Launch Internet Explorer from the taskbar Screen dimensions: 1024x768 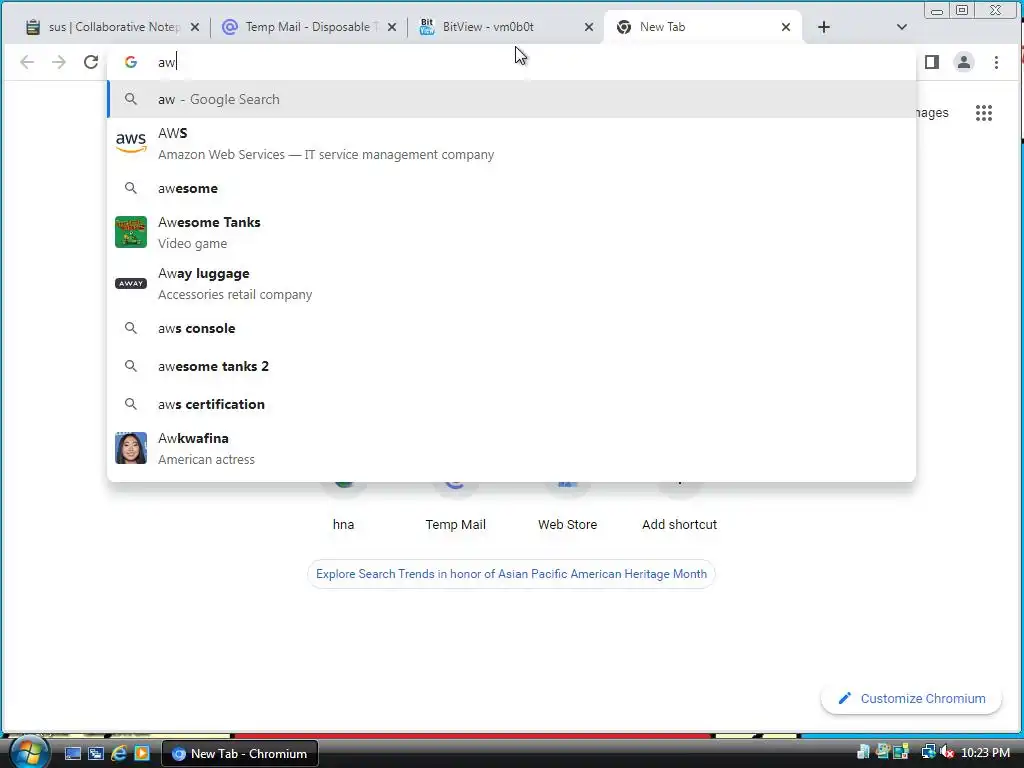click(x=118, y=753)
